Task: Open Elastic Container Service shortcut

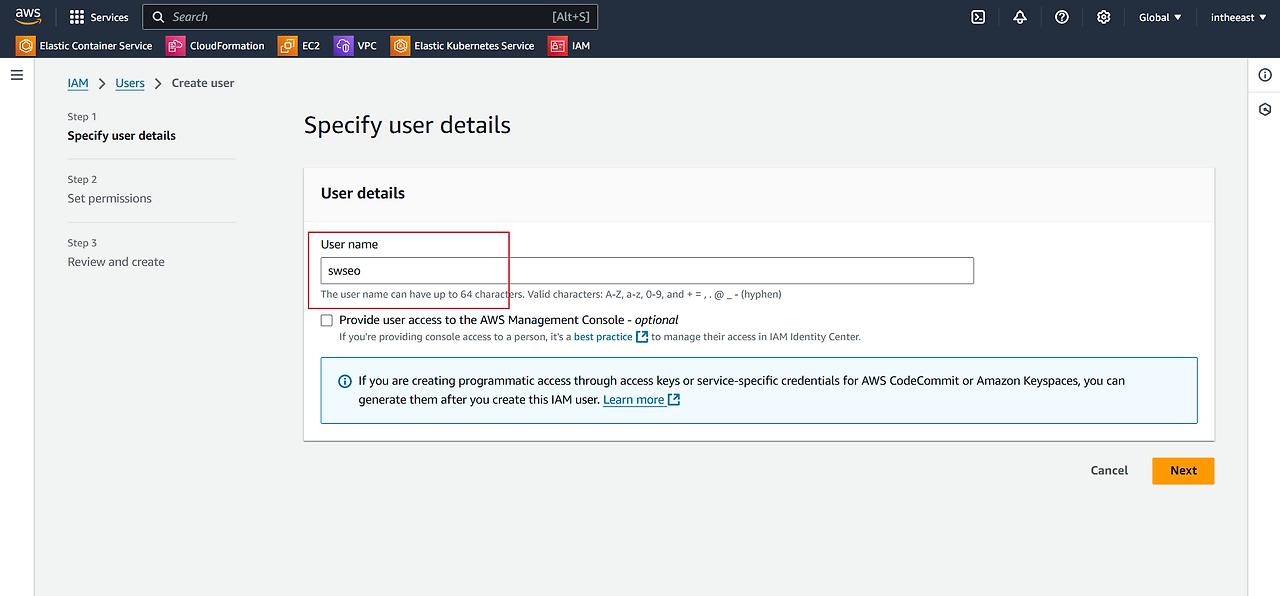Action: (85, 46)
